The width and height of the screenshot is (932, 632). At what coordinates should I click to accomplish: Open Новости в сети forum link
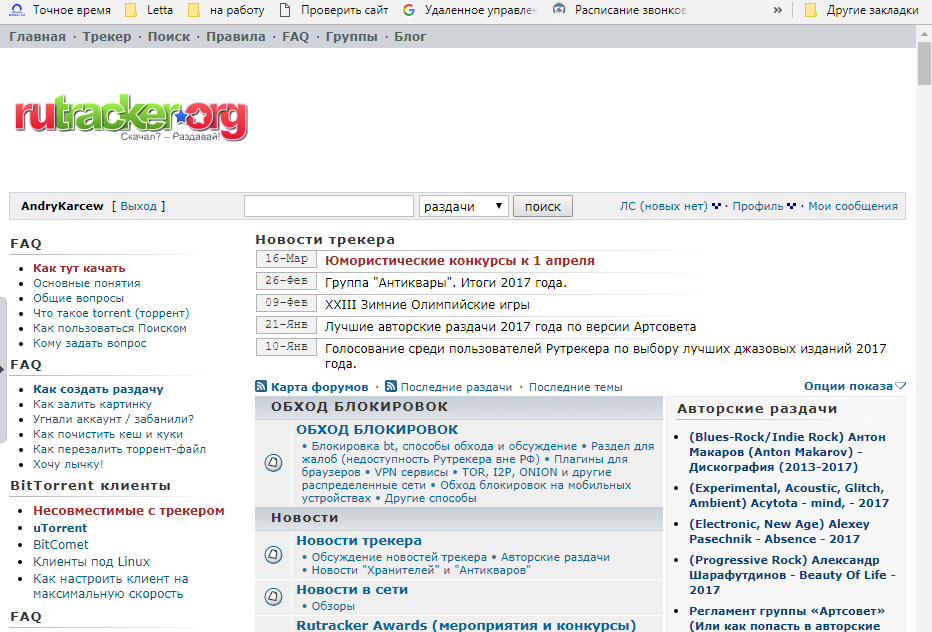(x=352, y=590)
